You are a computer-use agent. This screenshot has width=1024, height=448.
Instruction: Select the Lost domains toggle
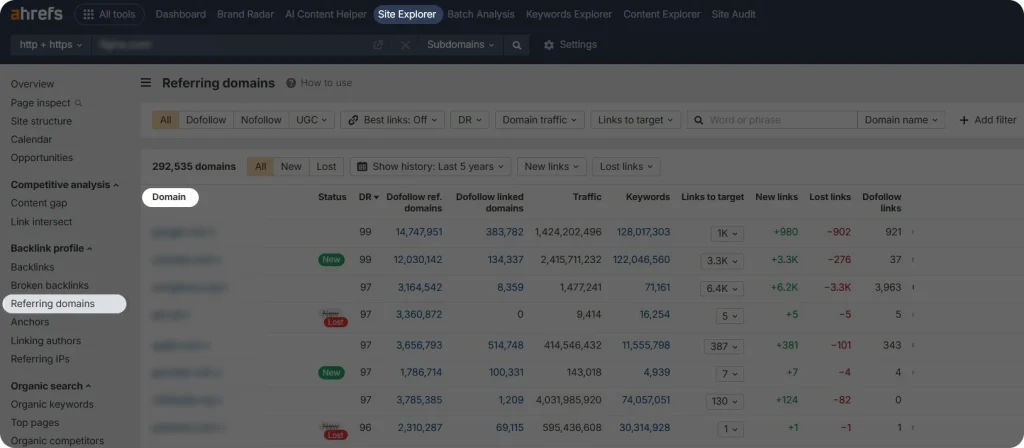[x=327, y=167]
